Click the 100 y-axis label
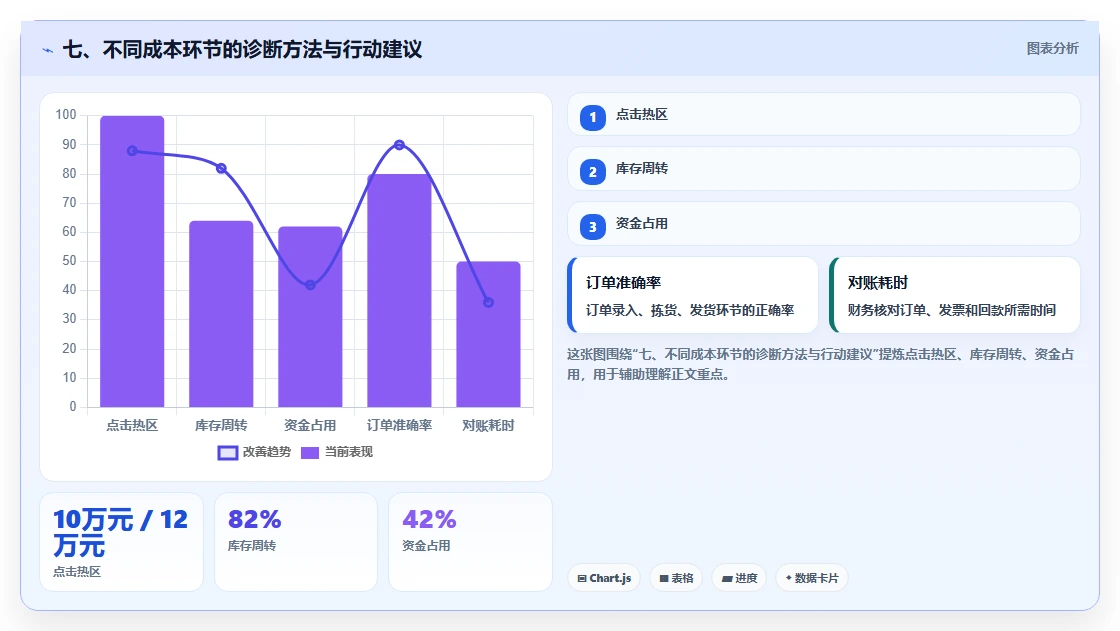 point(66,115)
